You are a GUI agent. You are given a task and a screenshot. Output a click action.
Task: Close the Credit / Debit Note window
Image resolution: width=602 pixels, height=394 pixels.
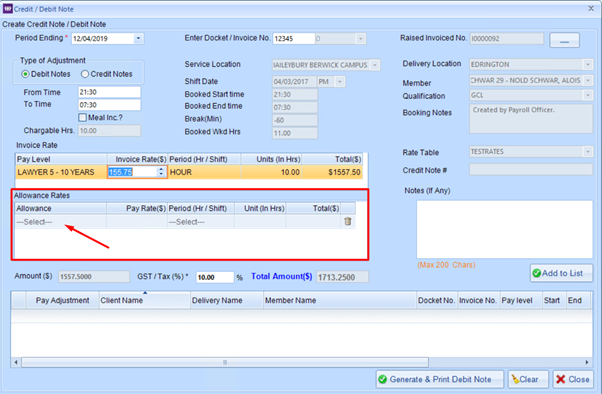(591, 8)
